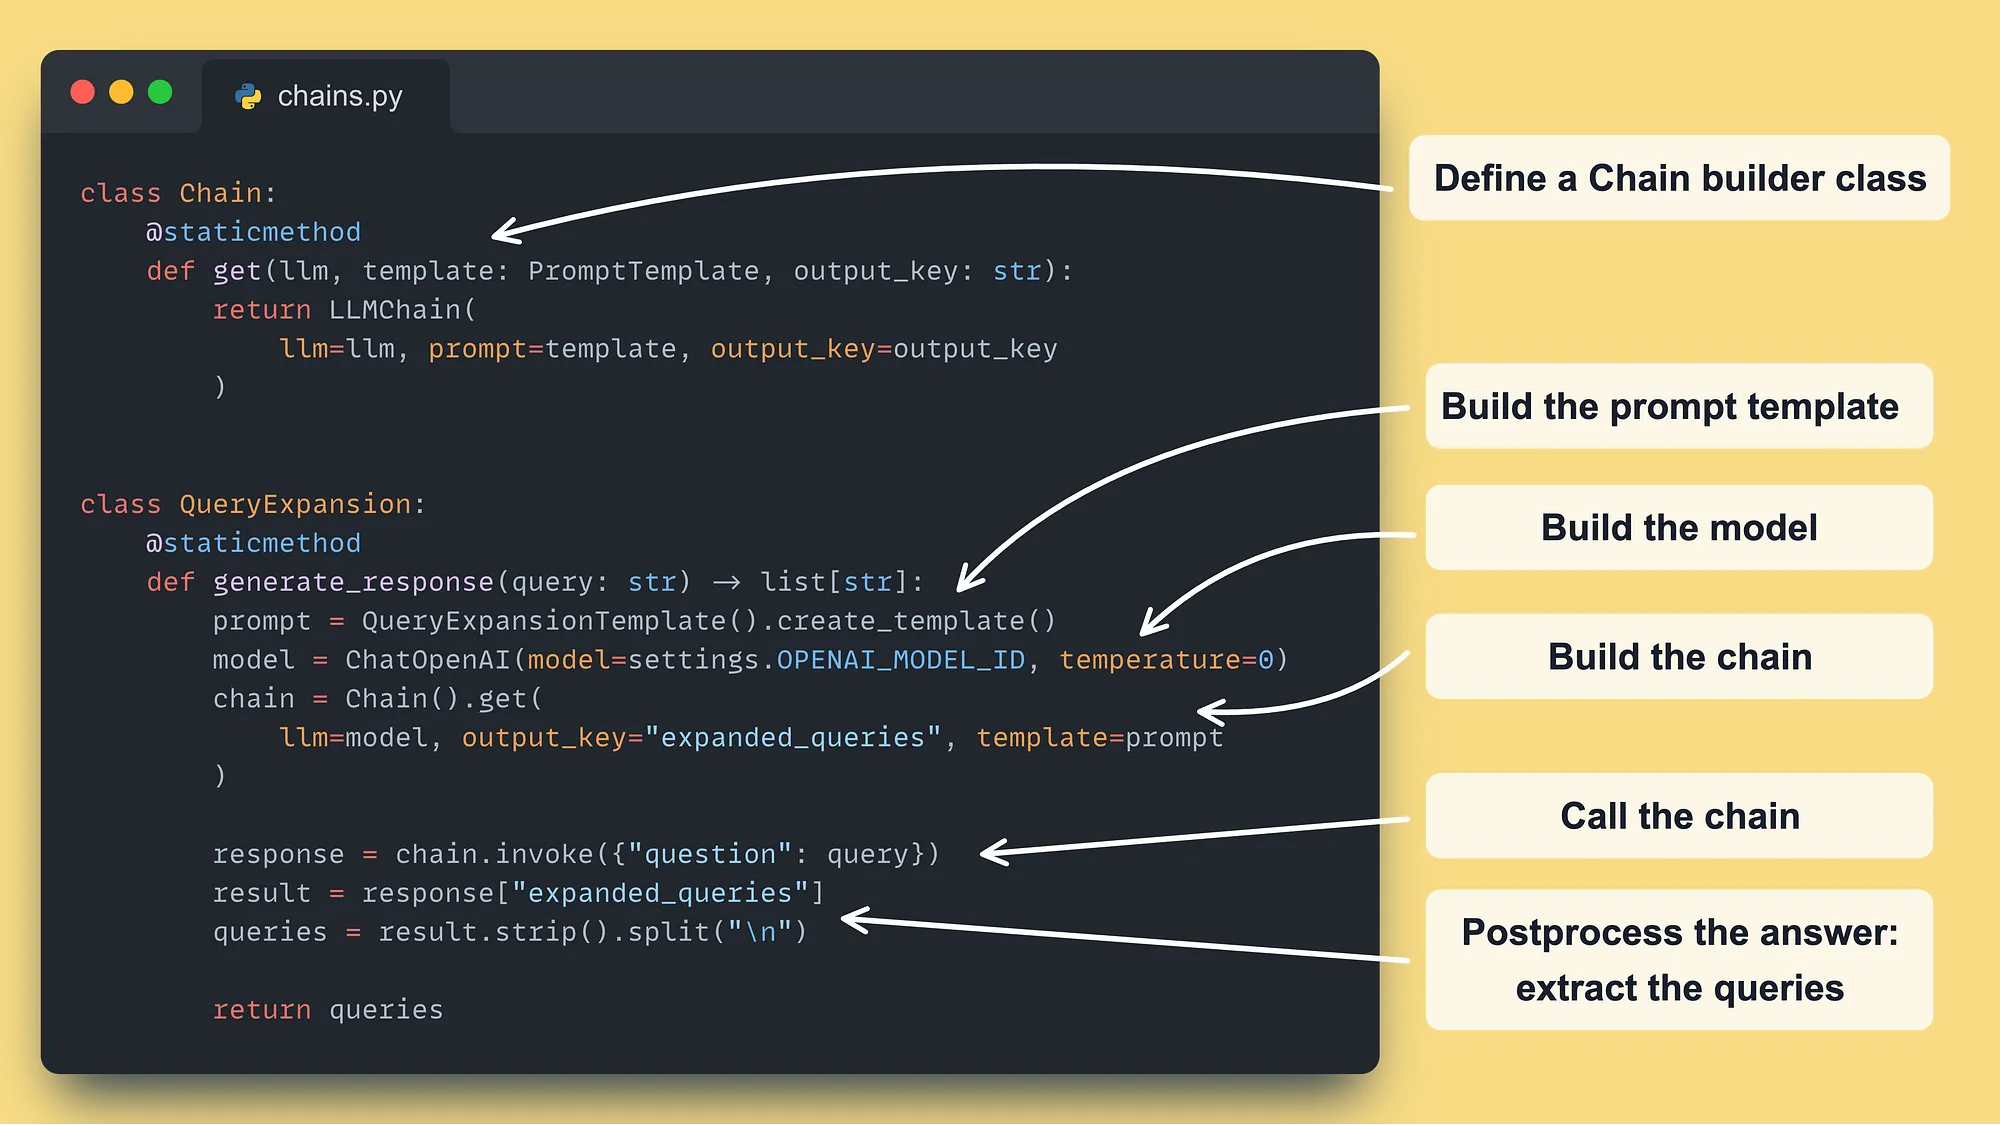2000x1125 pixels.
Task: Click the 'class QueryExpansion:' code line
Action: tap(252, 504)
